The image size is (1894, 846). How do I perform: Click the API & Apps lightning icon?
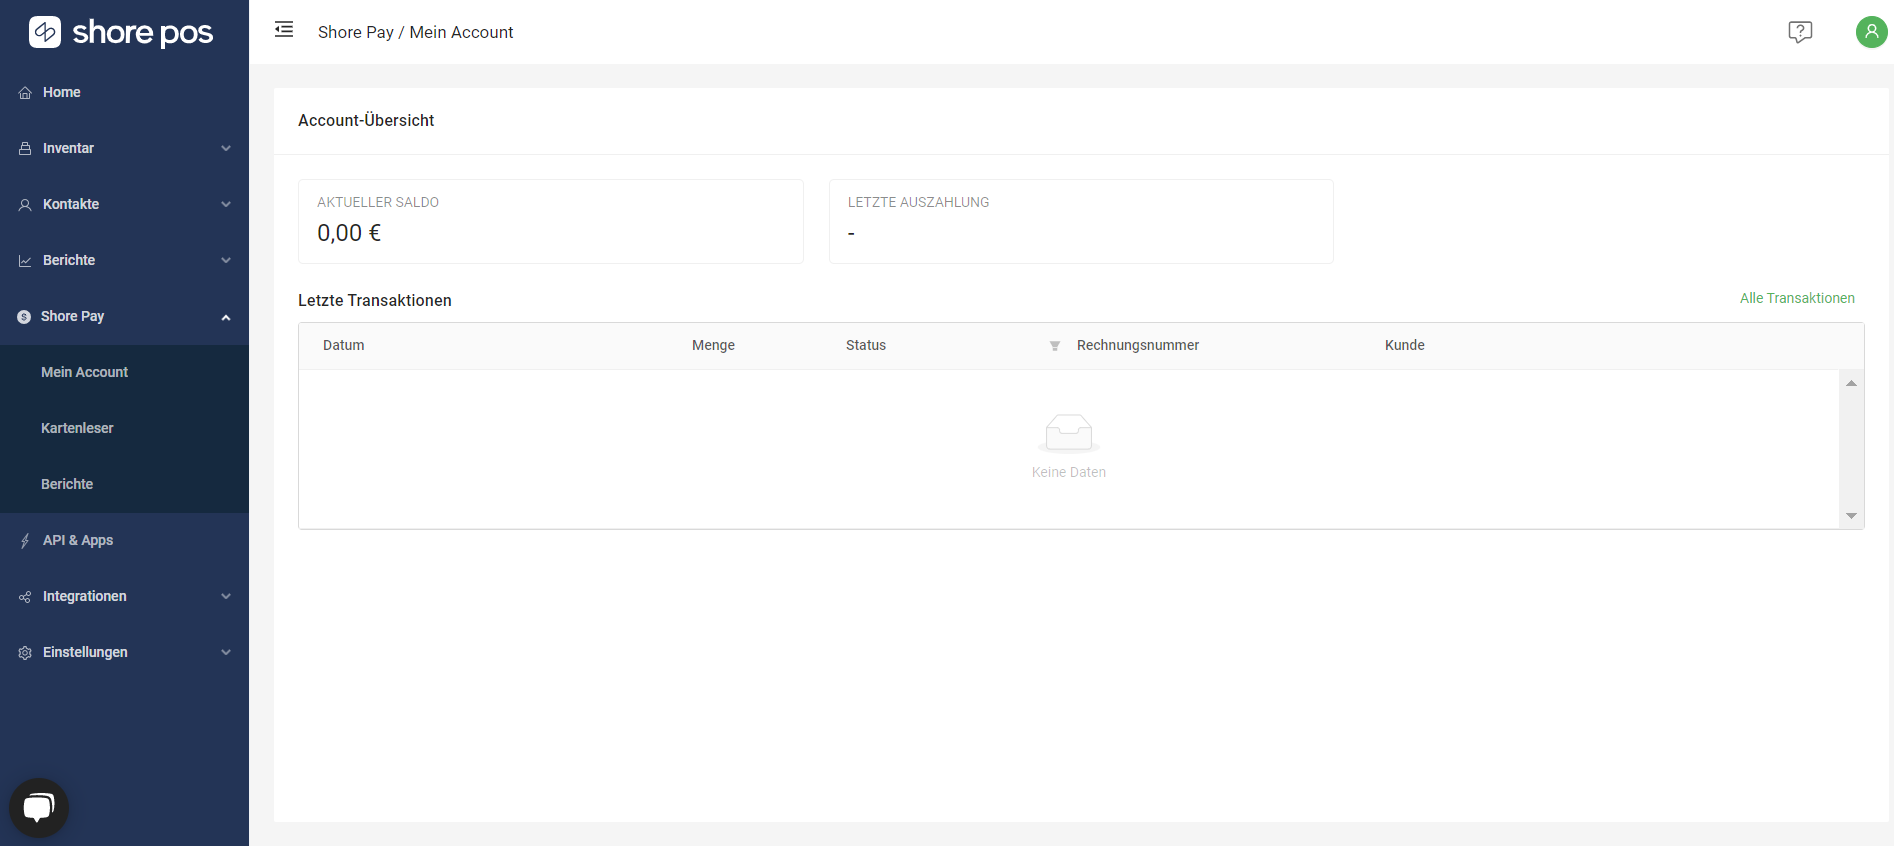click(x=25, y=541)
